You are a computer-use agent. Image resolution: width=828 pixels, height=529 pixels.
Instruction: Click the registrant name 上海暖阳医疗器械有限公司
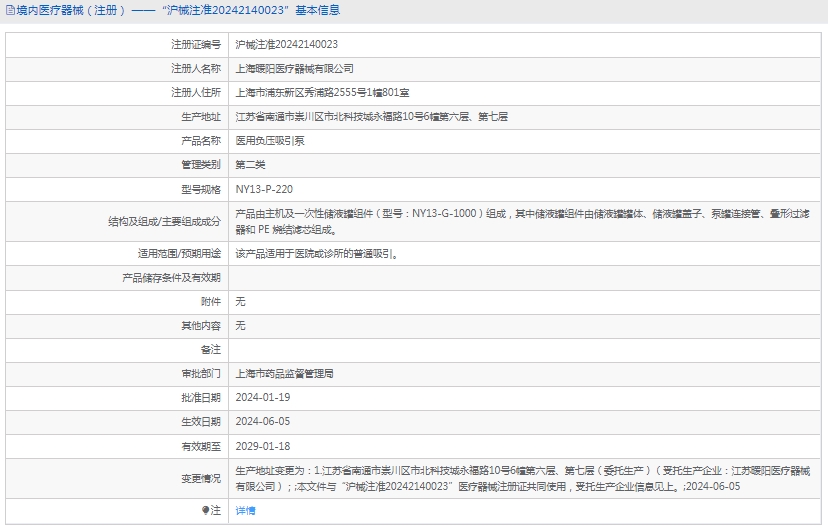pos(294,69)
